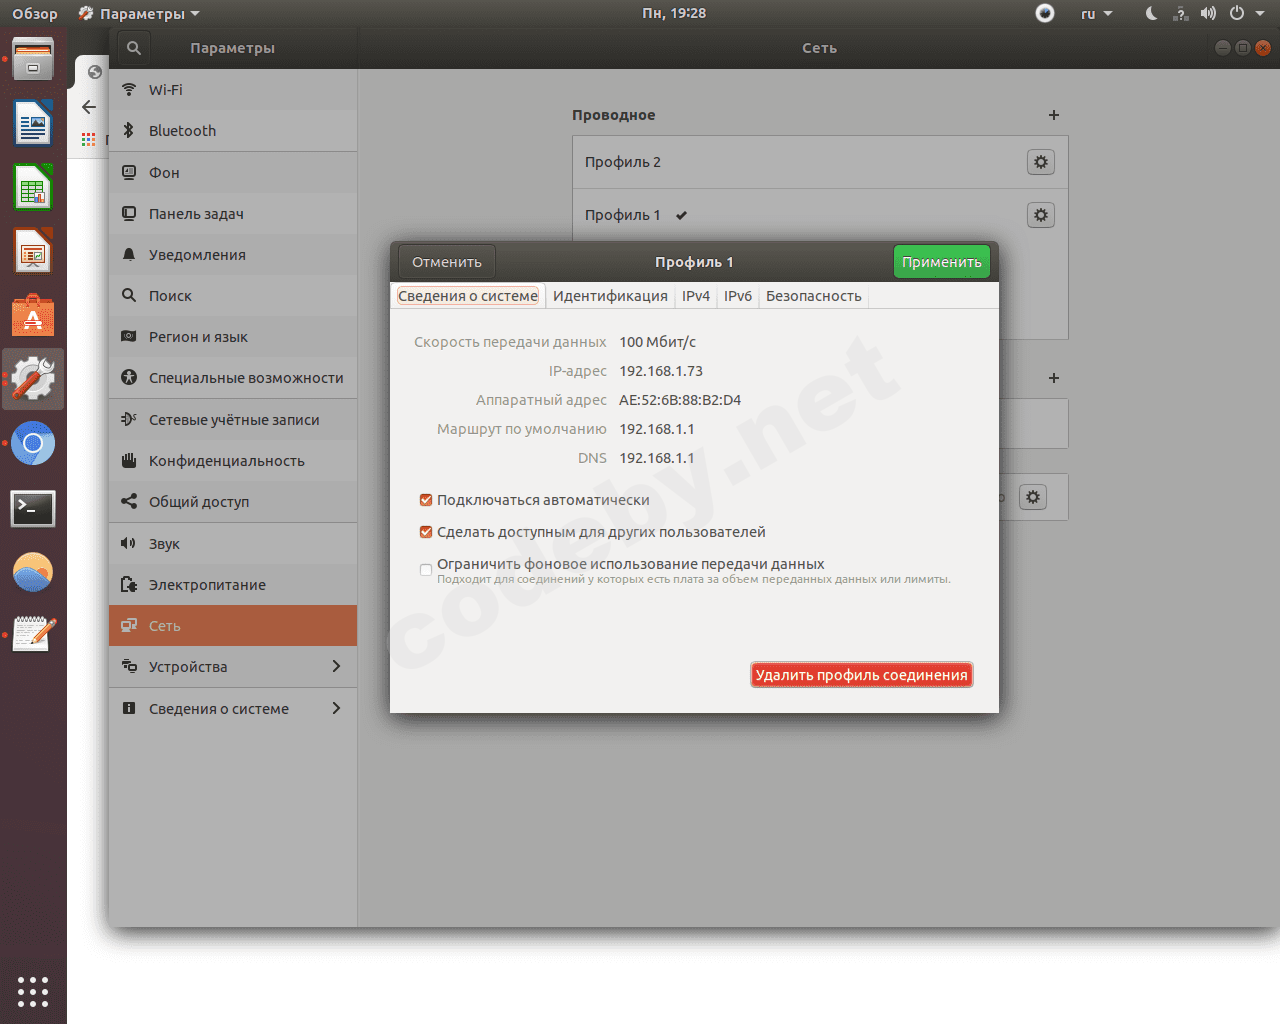Image resolution: width=1280 pixels, height=1024 pixels.
Task: Switch to the Идентификация tab
Action: [x=610, y=296]
